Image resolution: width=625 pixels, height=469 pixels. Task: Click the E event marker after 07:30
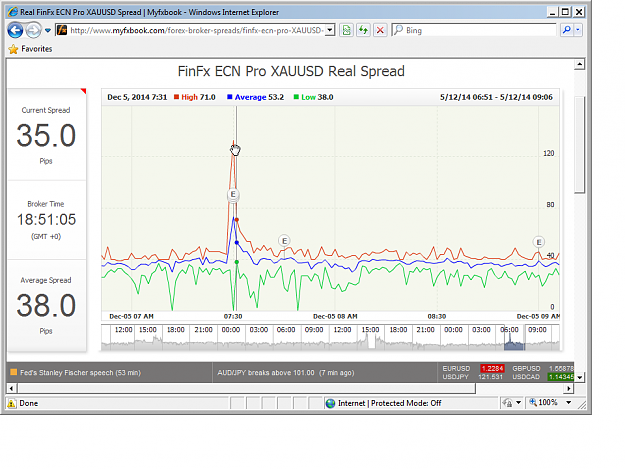click(x=284, y=241)
